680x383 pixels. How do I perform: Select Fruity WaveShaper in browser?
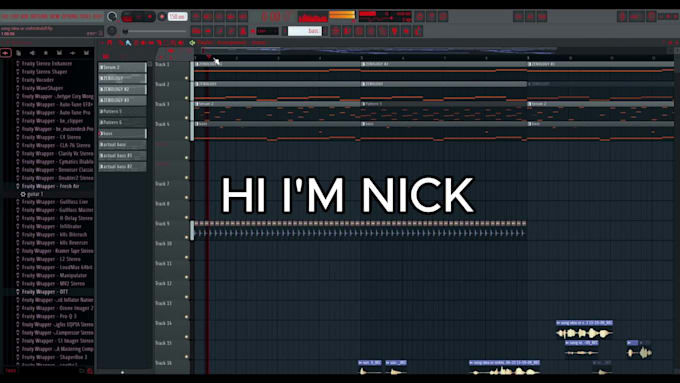click(x=42, y=88)
